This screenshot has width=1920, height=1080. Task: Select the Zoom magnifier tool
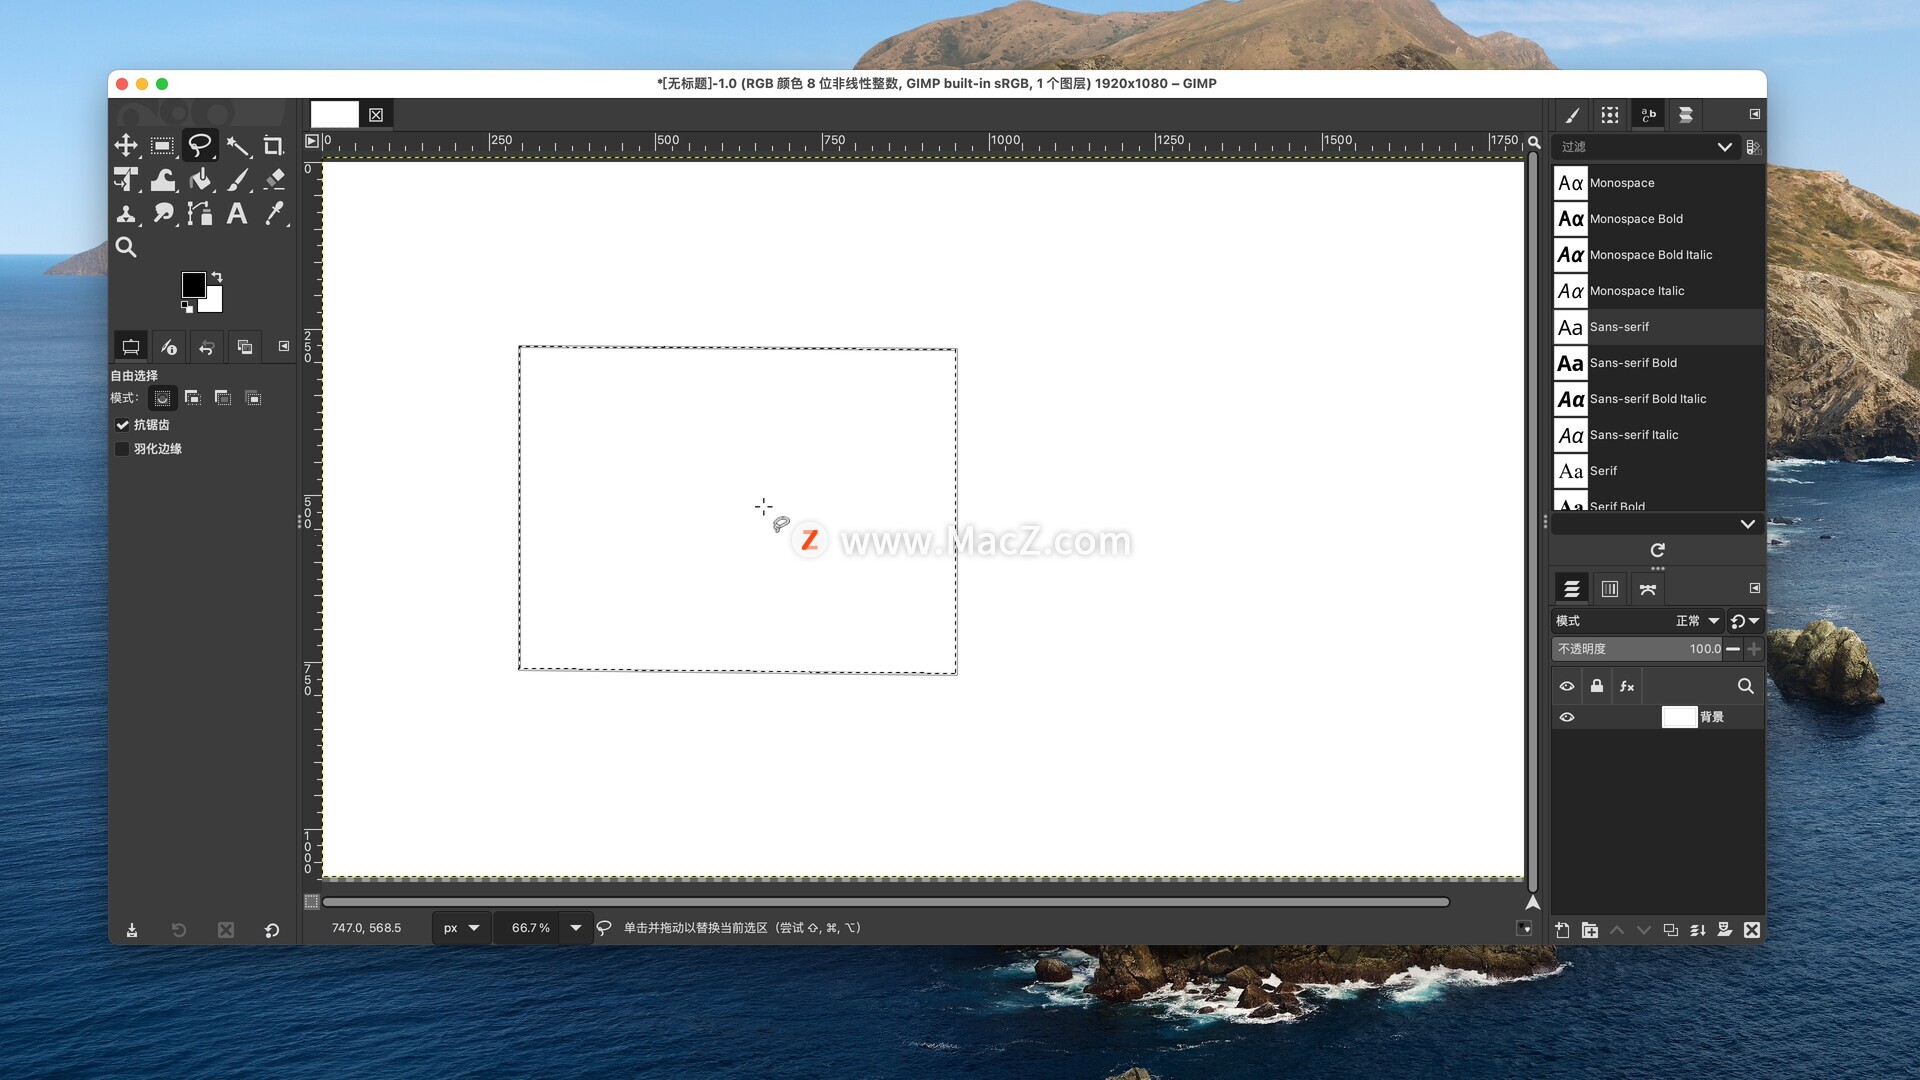(126, 247)
